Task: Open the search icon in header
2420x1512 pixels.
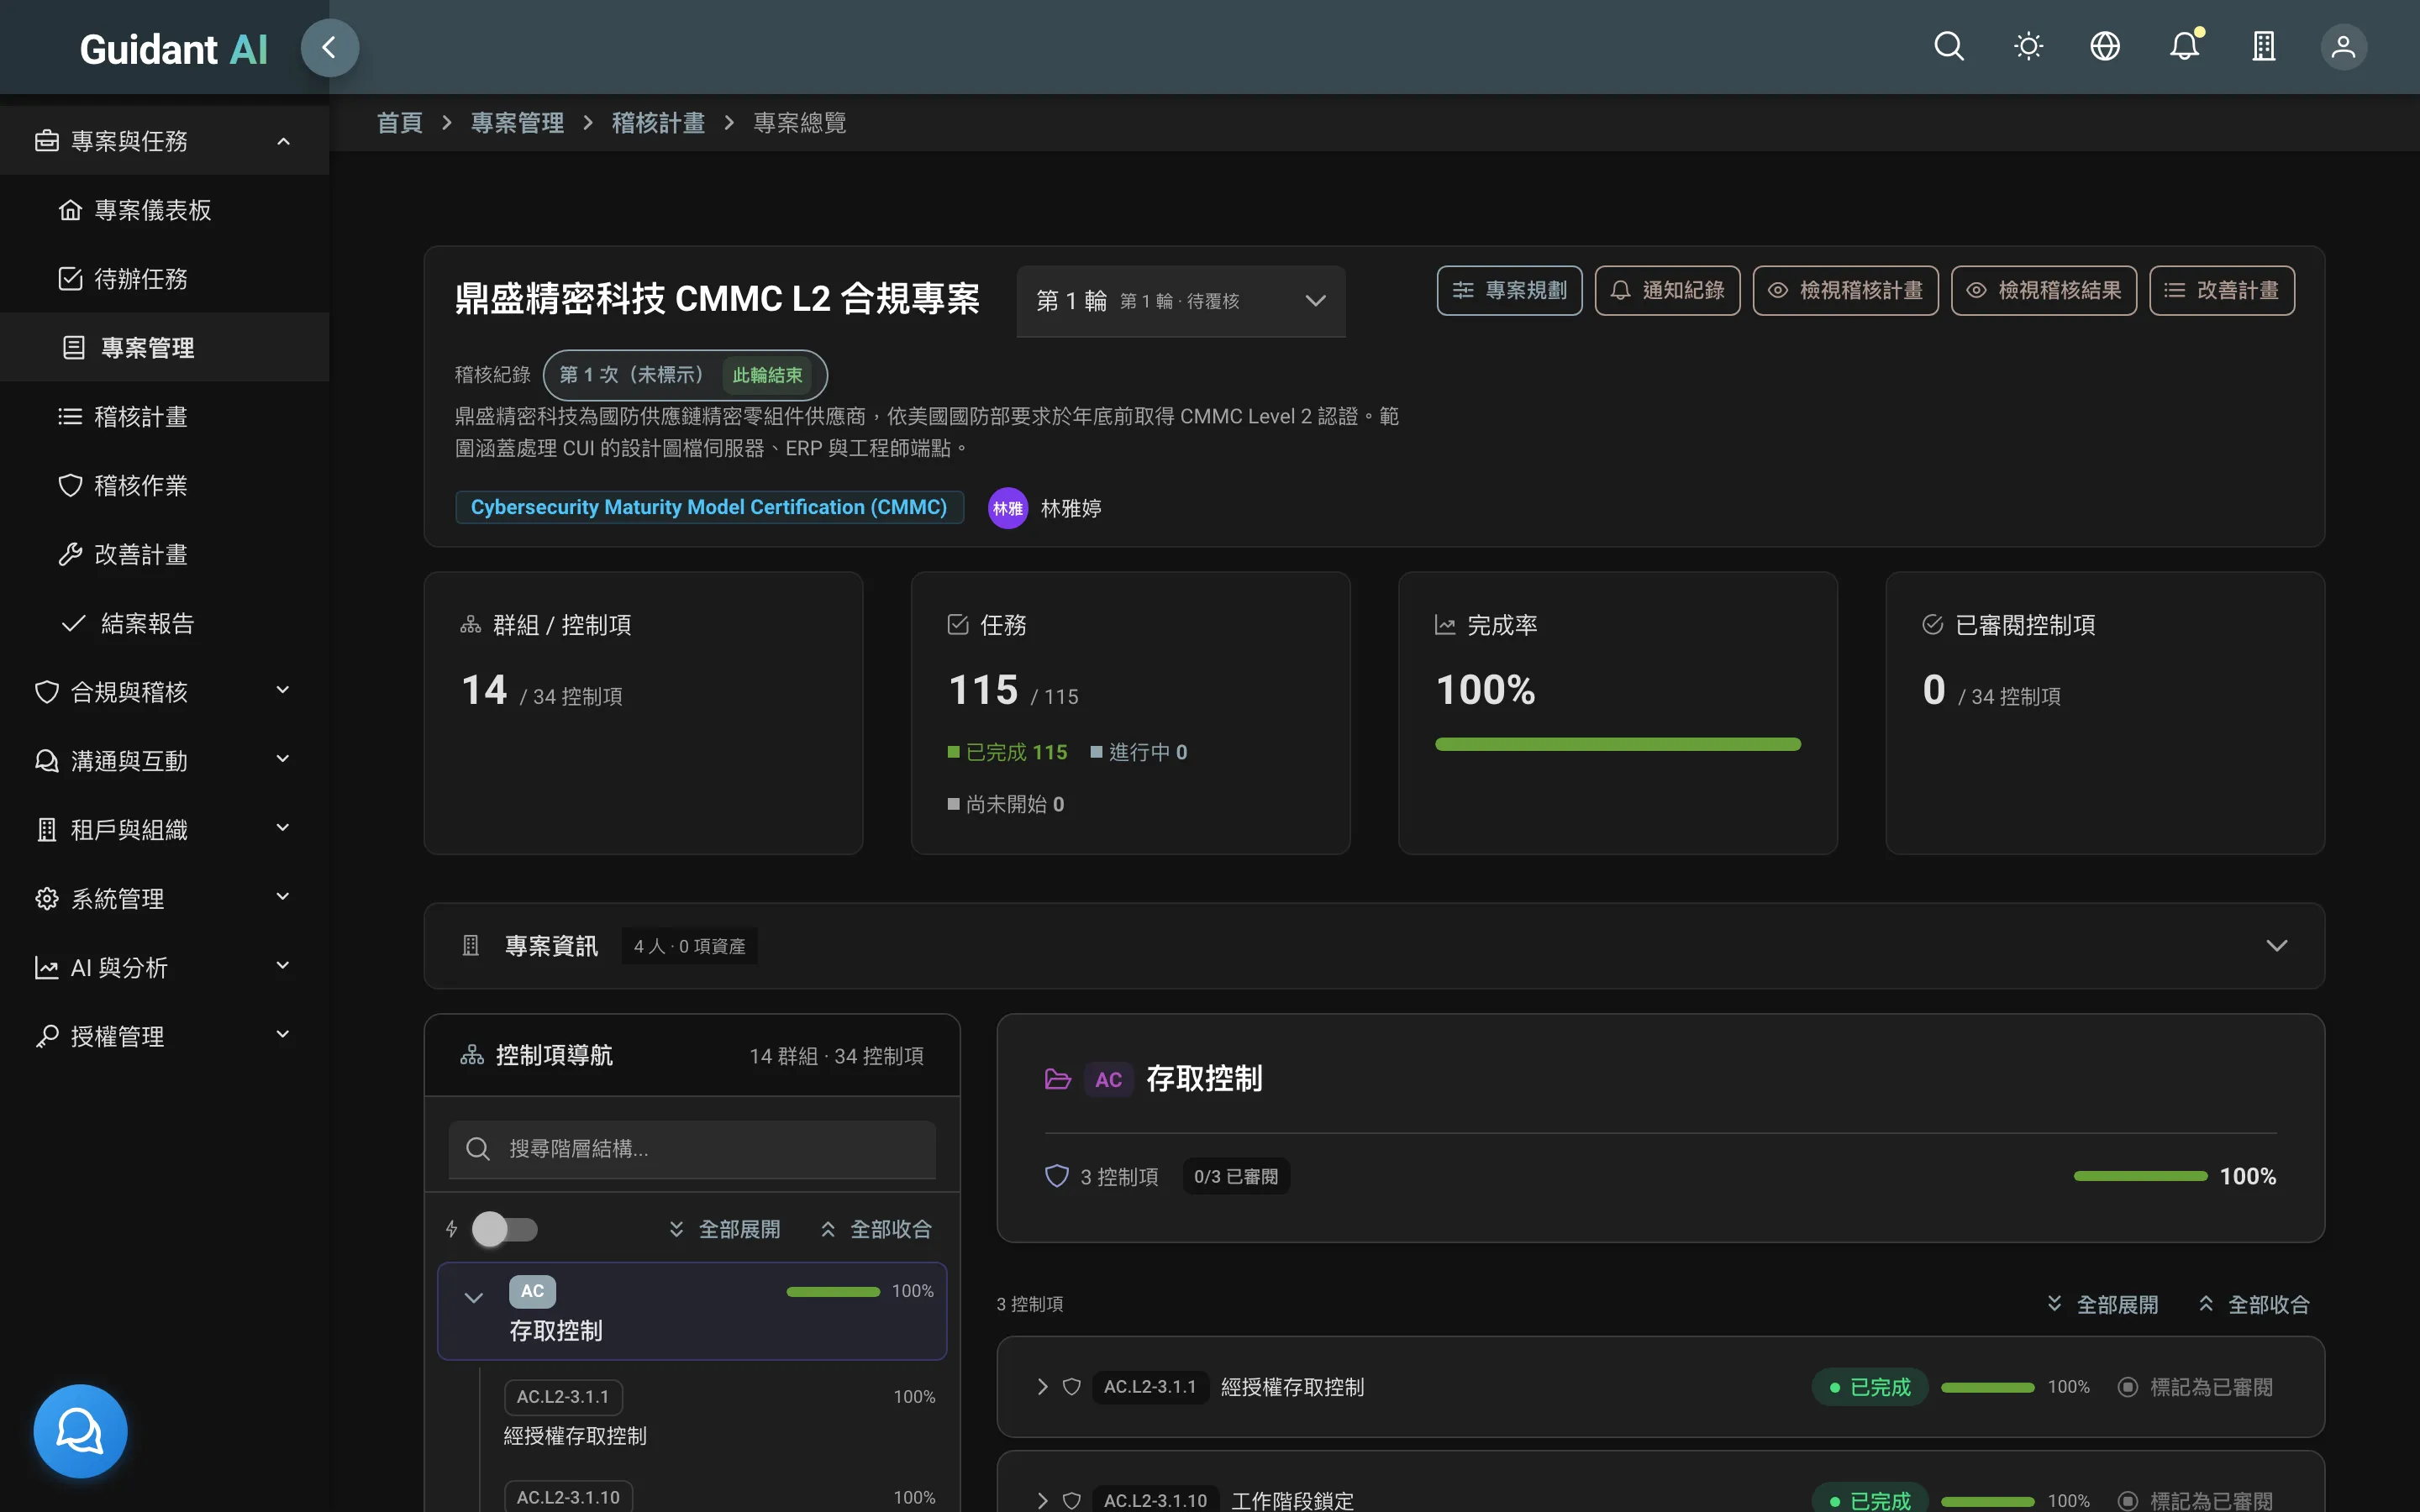Action: (1948, 47)
